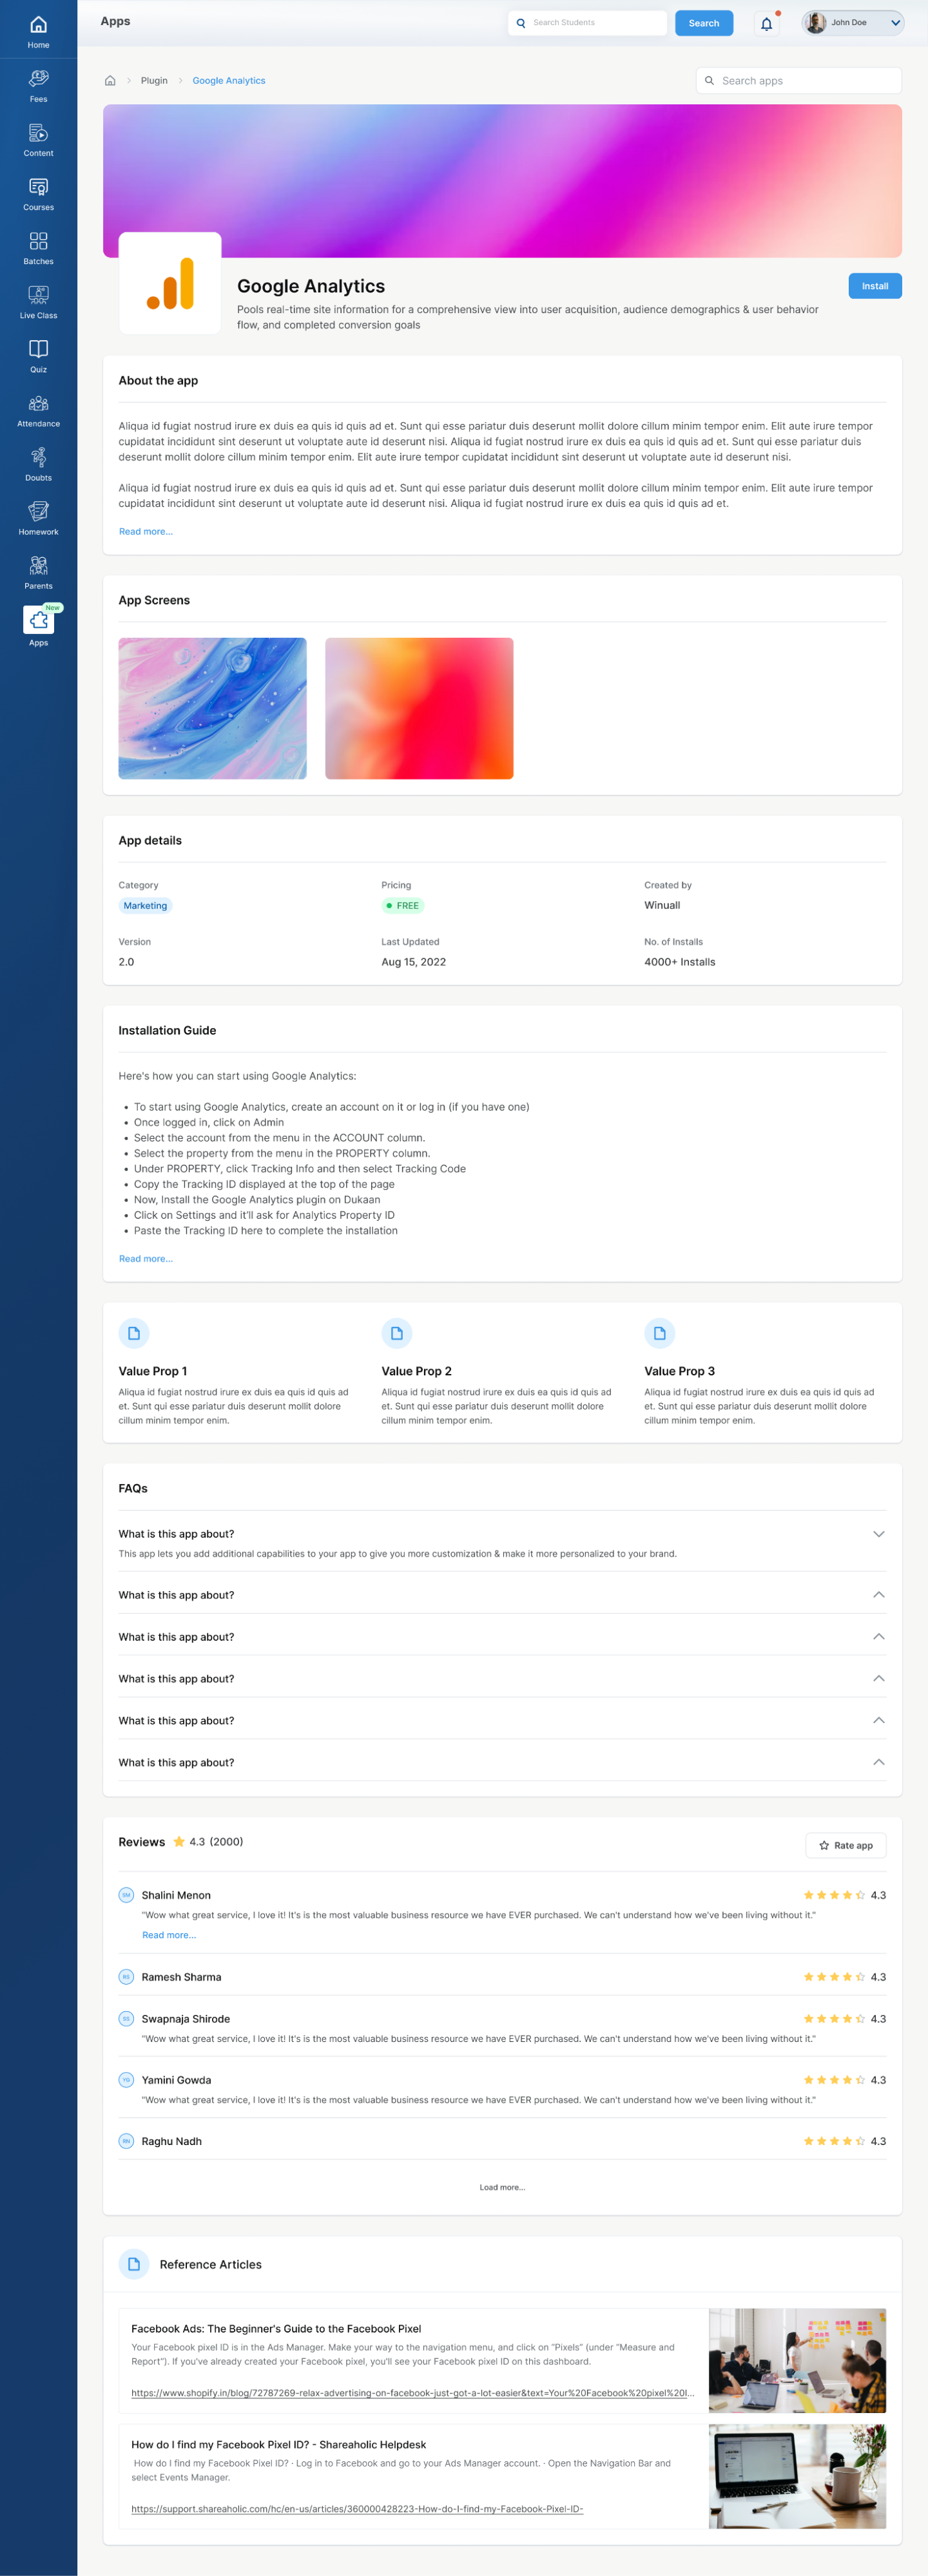Open the Quiz sidebar icon

[x=38, y=348]
